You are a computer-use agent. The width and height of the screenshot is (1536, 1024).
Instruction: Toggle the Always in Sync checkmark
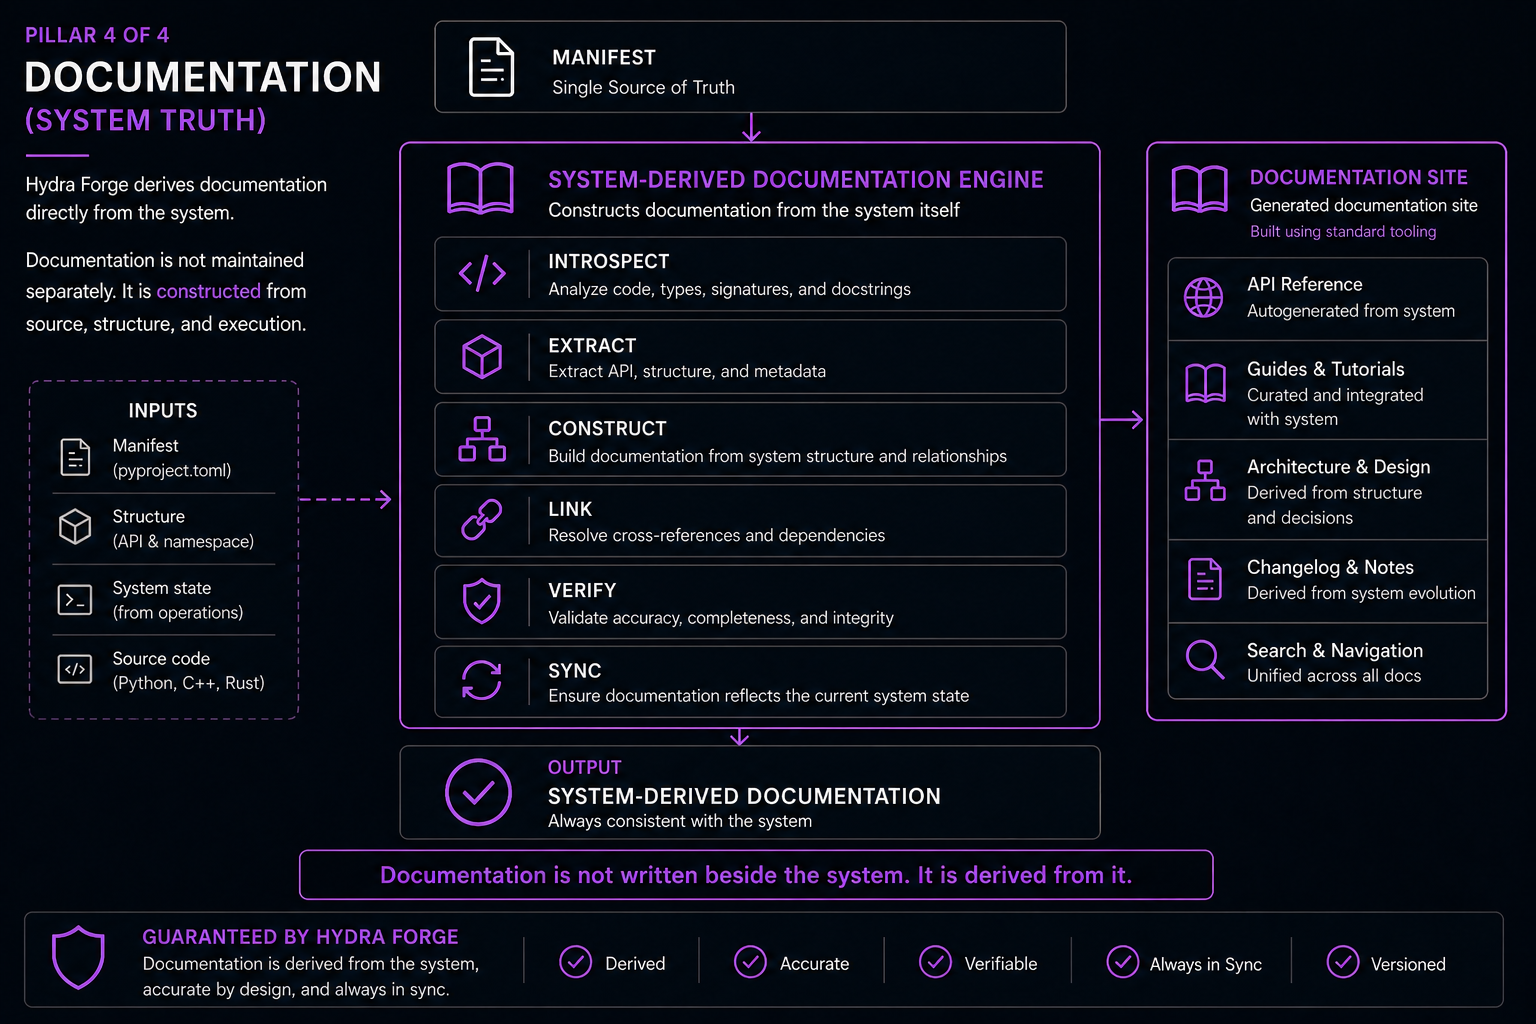(x=1123, y=962)
